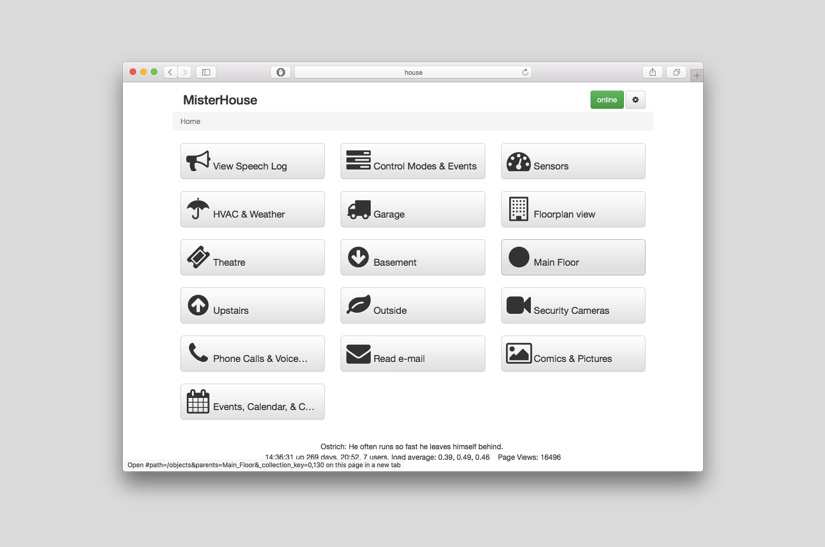The image size is (825, 547).
Task: Click the calendar icon for Events, Calendar
Action: (x=198, y=401)
